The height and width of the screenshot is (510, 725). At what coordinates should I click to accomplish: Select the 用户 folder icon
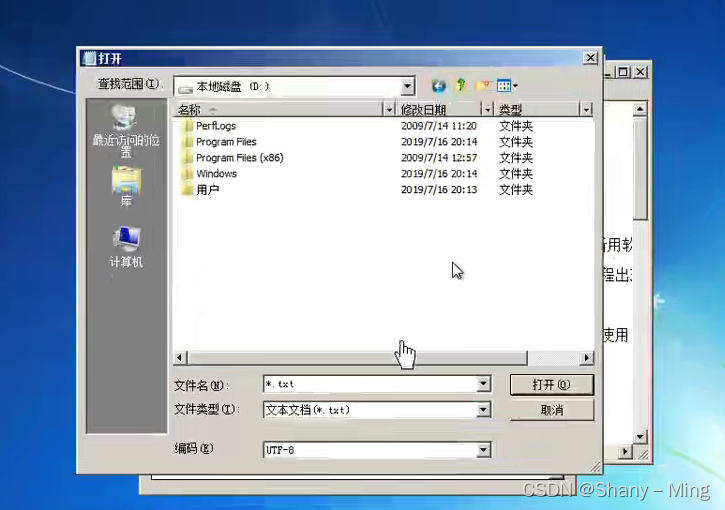(187, 190)
